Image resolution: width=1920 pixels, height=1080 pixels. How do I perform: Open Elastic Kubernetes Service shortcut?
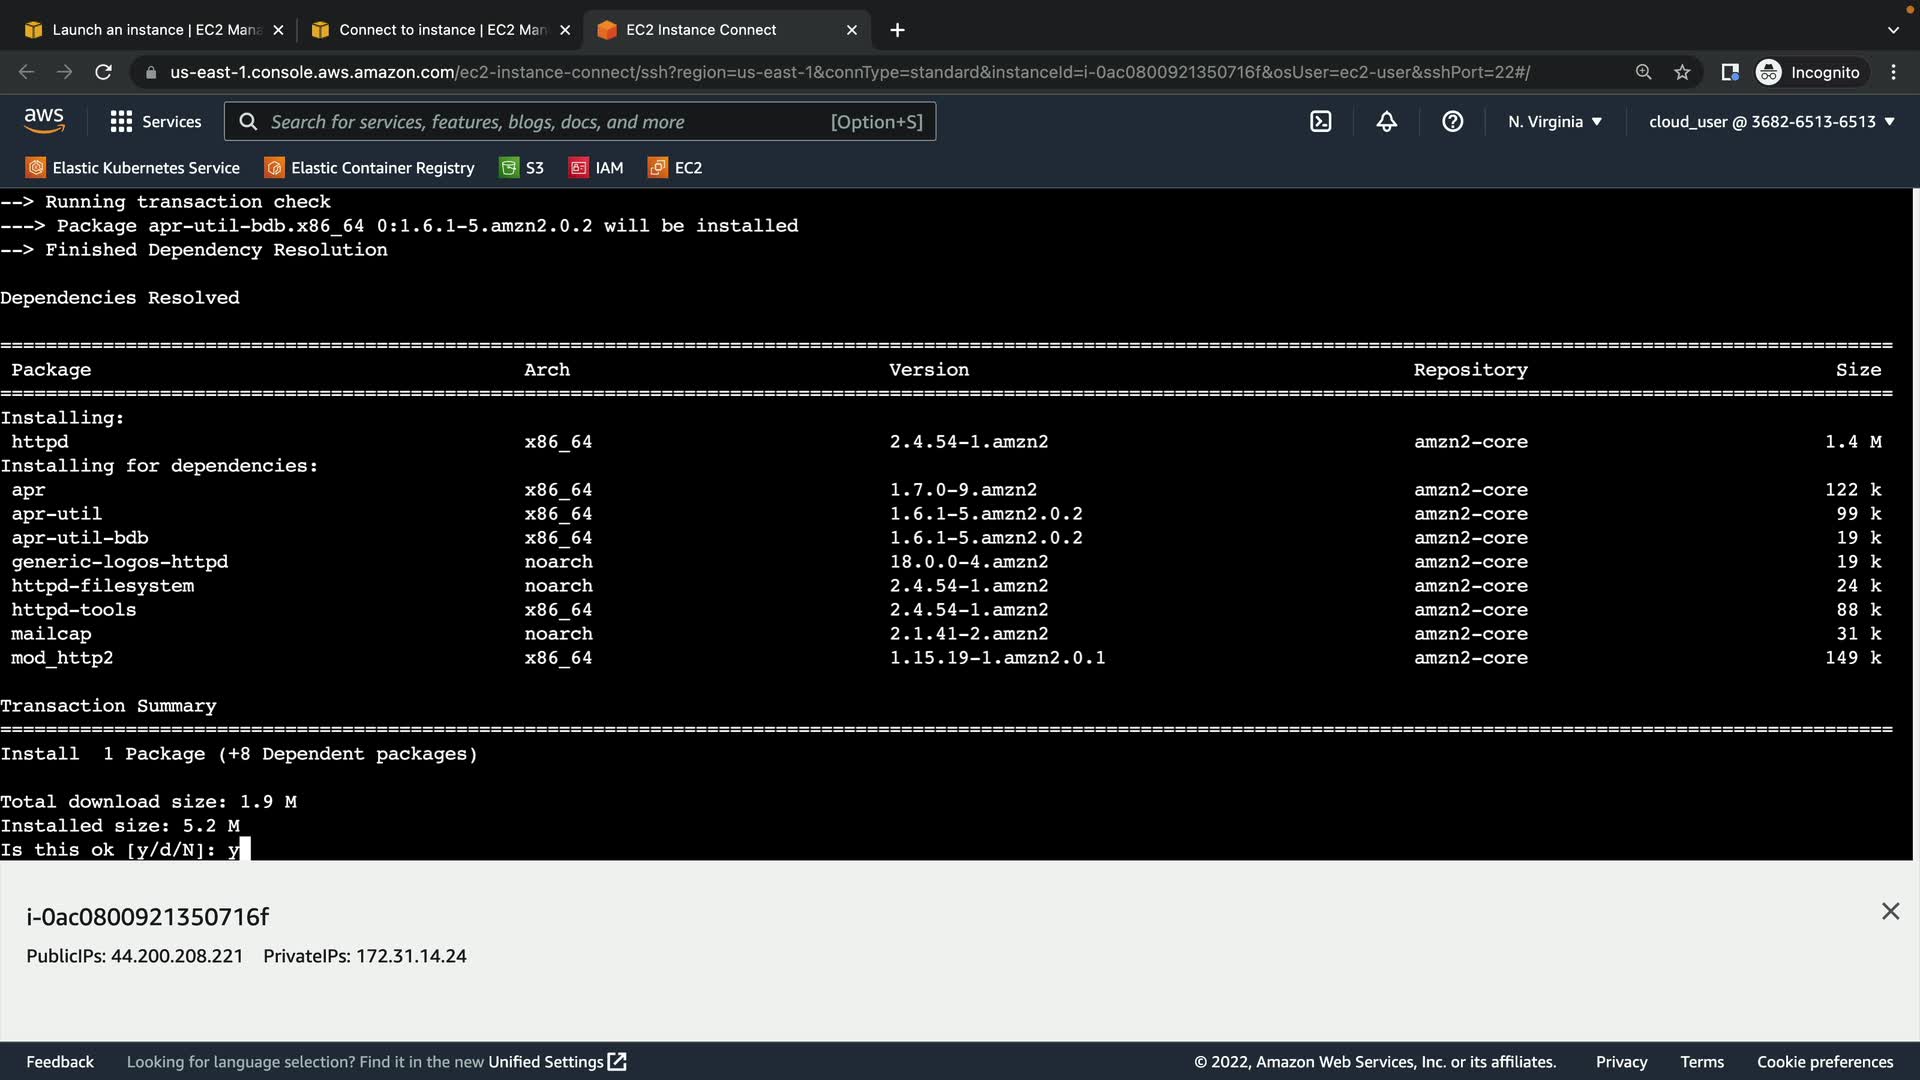[133, 168]
